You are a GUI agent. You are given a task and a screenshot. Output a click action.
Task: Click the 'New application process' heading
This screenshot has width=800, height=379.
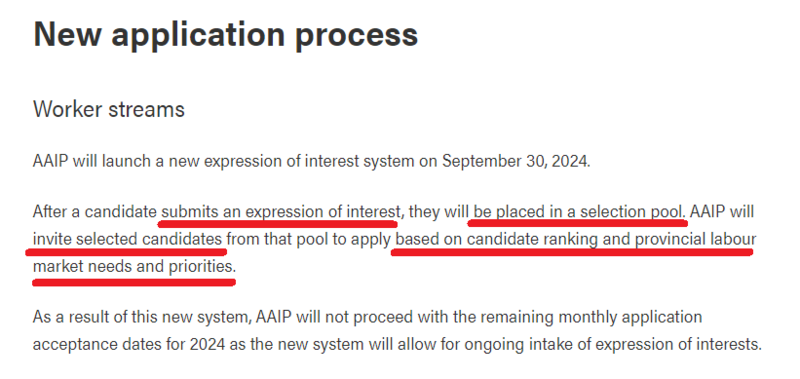coord(226,35)
